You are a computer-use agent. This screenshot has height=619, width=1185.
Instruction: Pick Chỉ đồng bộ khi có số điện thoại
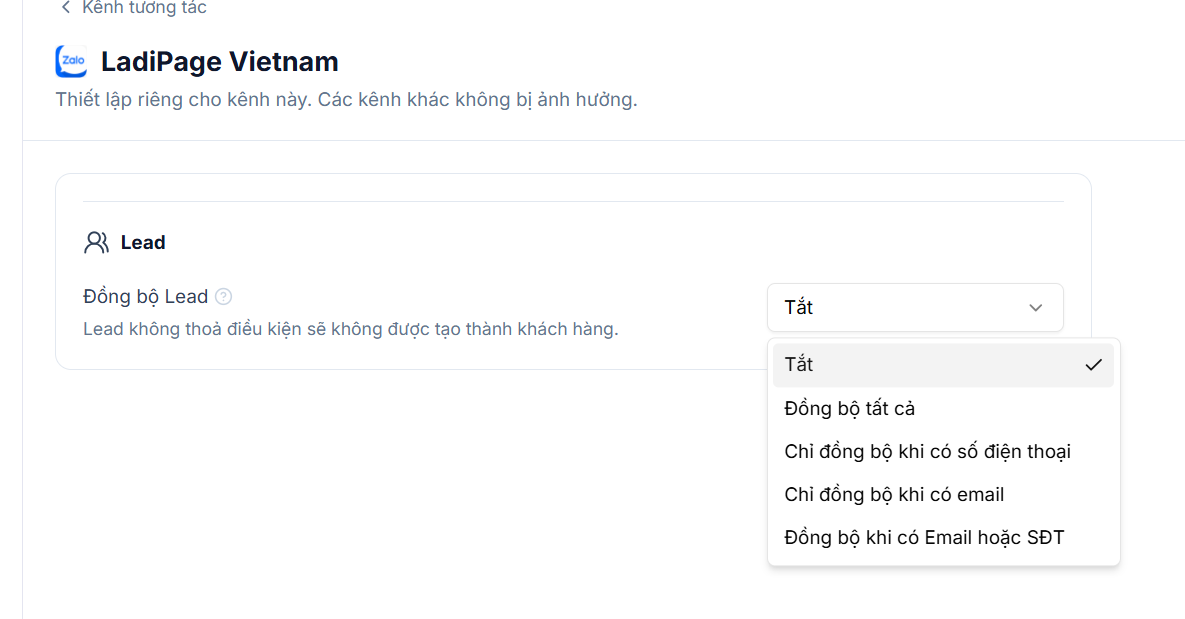coord(943,452)
